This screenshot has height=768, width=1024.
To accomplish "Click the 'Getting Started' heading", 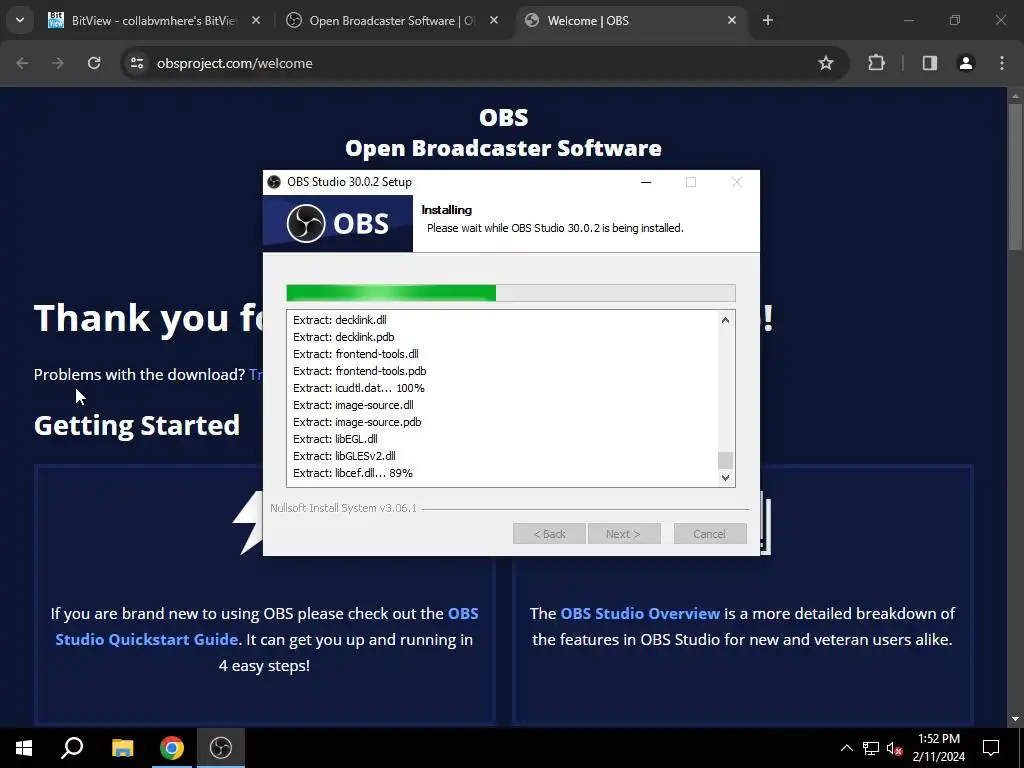I will [x=136, y=425].
